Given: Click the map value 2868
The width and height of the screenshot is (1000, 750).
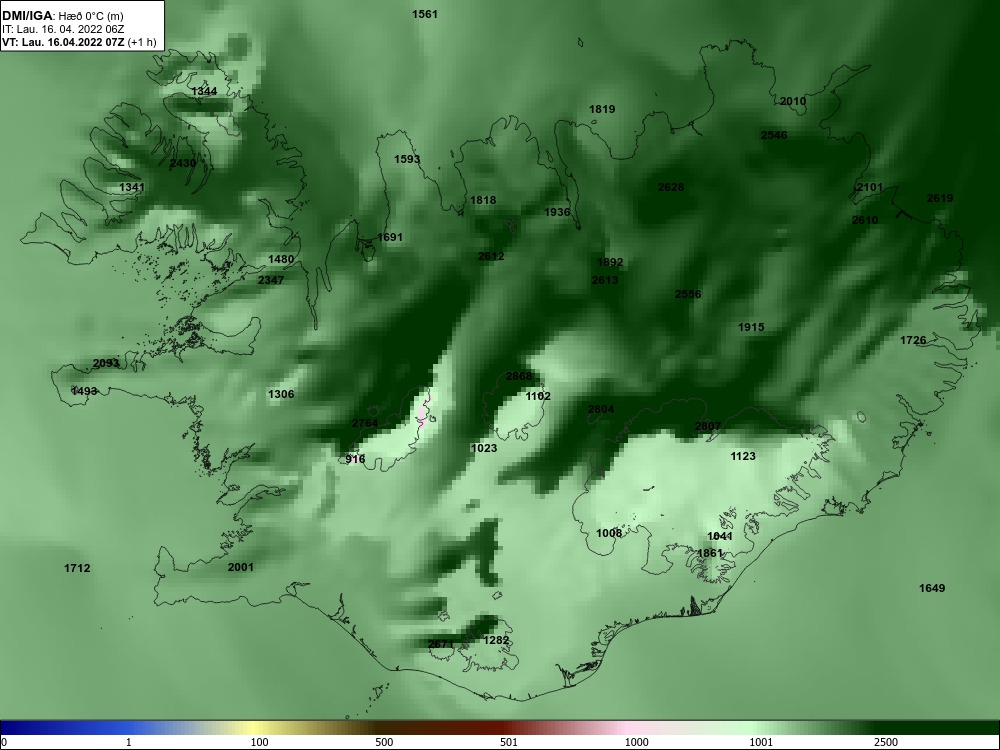Looking at the screenshot, I should coord(518,376).
